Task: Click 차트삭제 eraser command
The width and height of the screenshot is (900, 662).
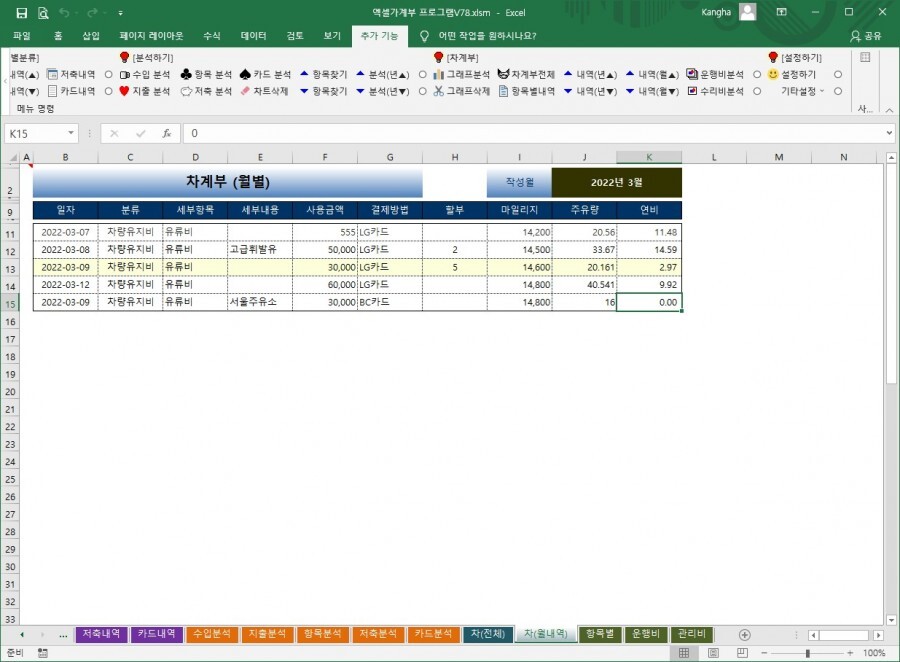Action: coord(264,91)
